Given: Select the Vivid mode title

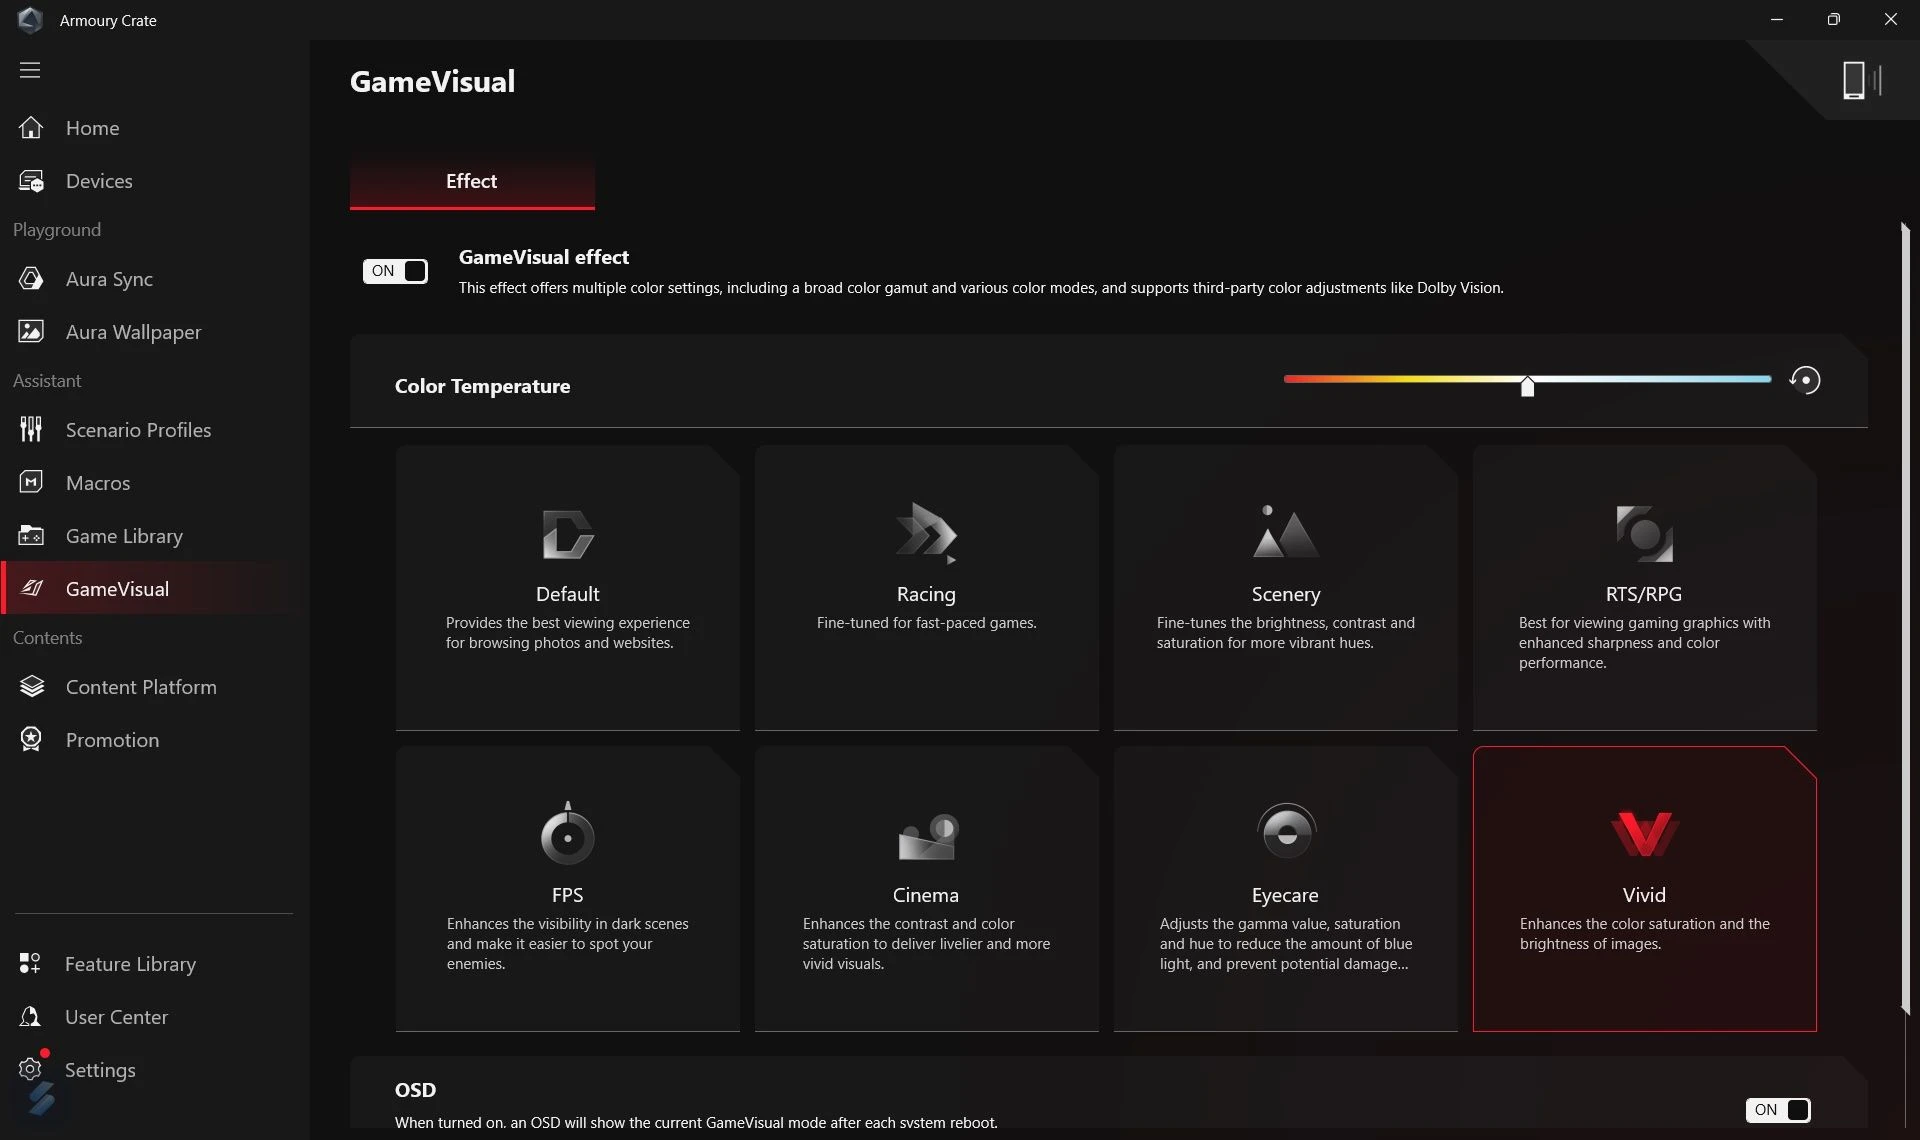Looking at the screenshot, I should coord(1644,895).
